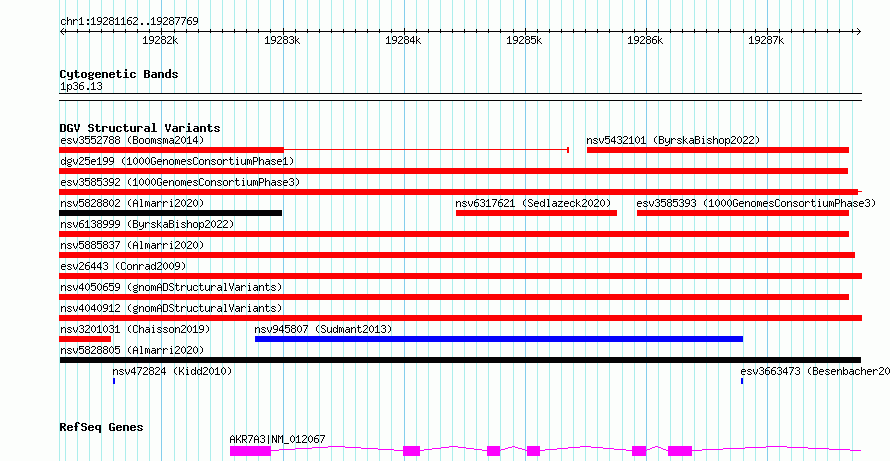The height and width of the screenshot is (461, 890).
Task: Click label 'esv26443 (Conrad2009)'
Action: 123,266
